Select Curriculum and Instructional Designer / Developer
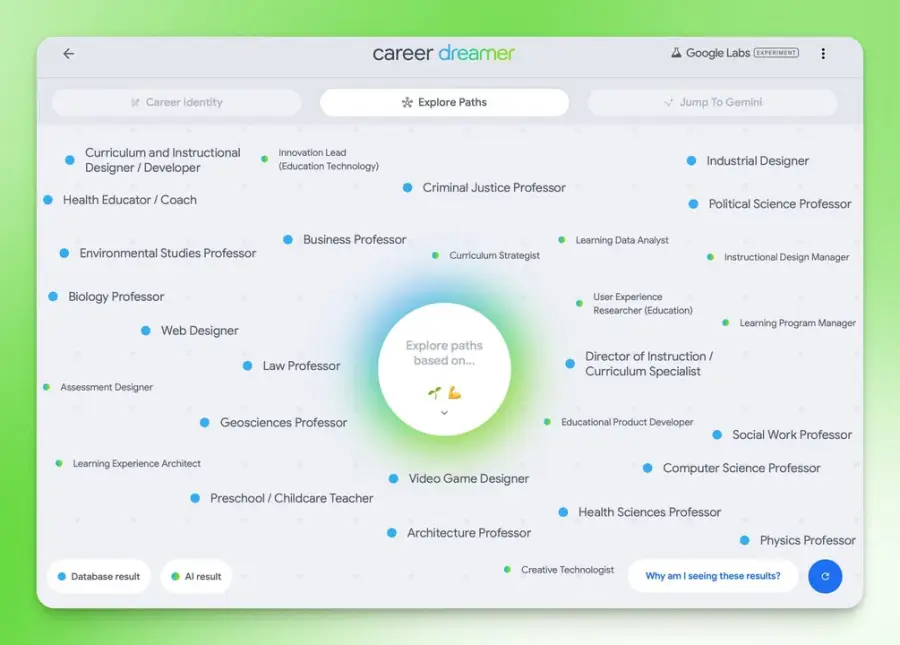This screenshot has width=900, height=645. [x=155, y=160]
